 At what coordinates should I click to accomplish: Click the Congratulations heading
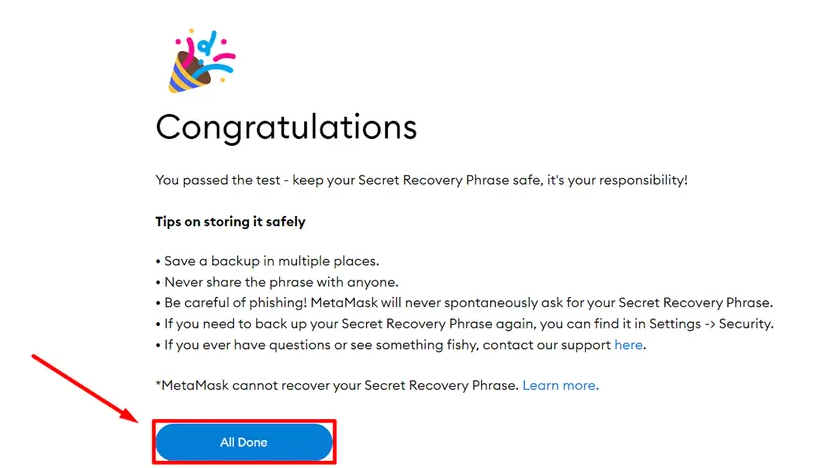point(286,127)
